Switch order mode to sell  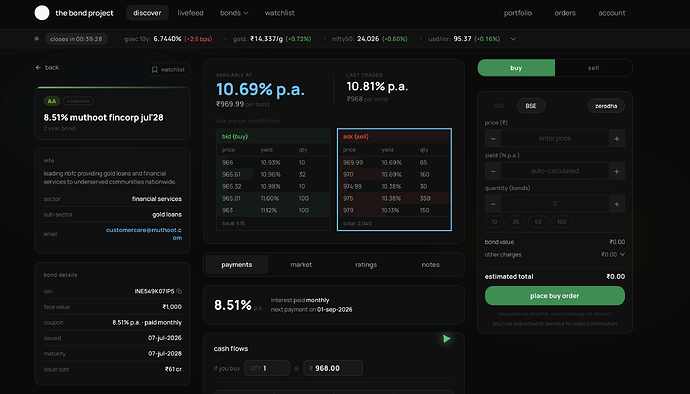pyautogui.click(x=593, y=68)
